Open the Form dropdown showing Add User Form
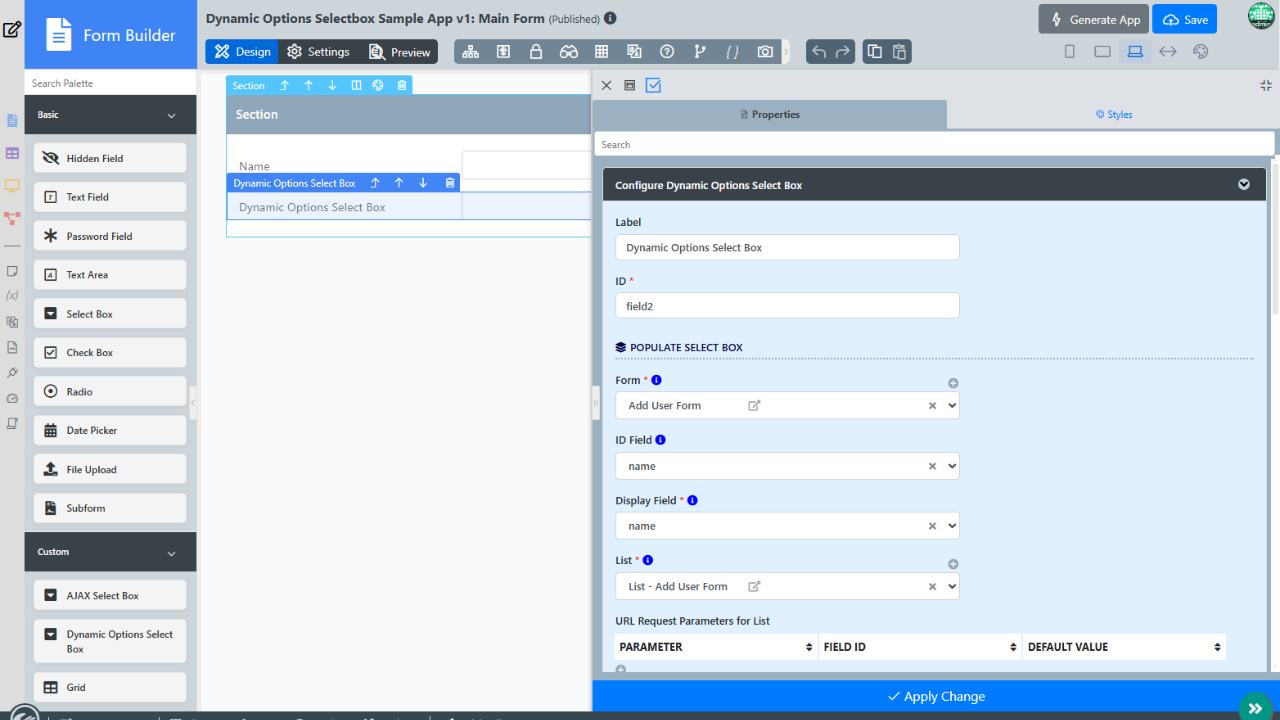This screenshot has height=720, width=1280. click(x=787, y=406)
